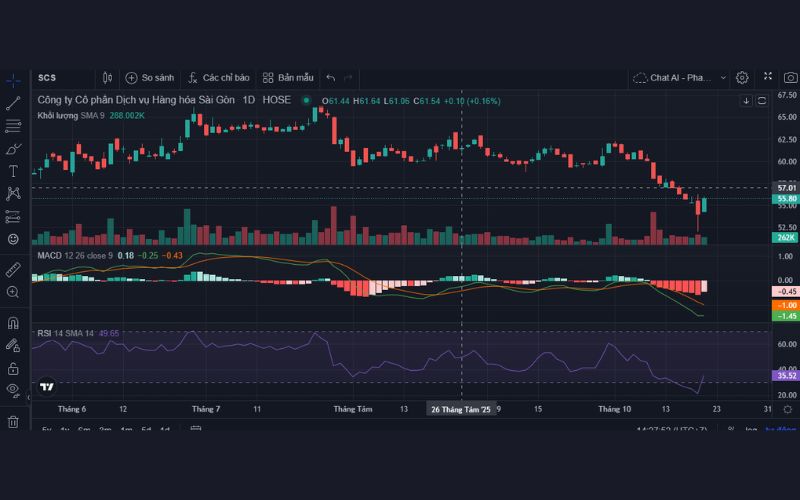Screen dimensions: 800x500
Task: Open chart settings gear icon
Action: coord(742,77)
